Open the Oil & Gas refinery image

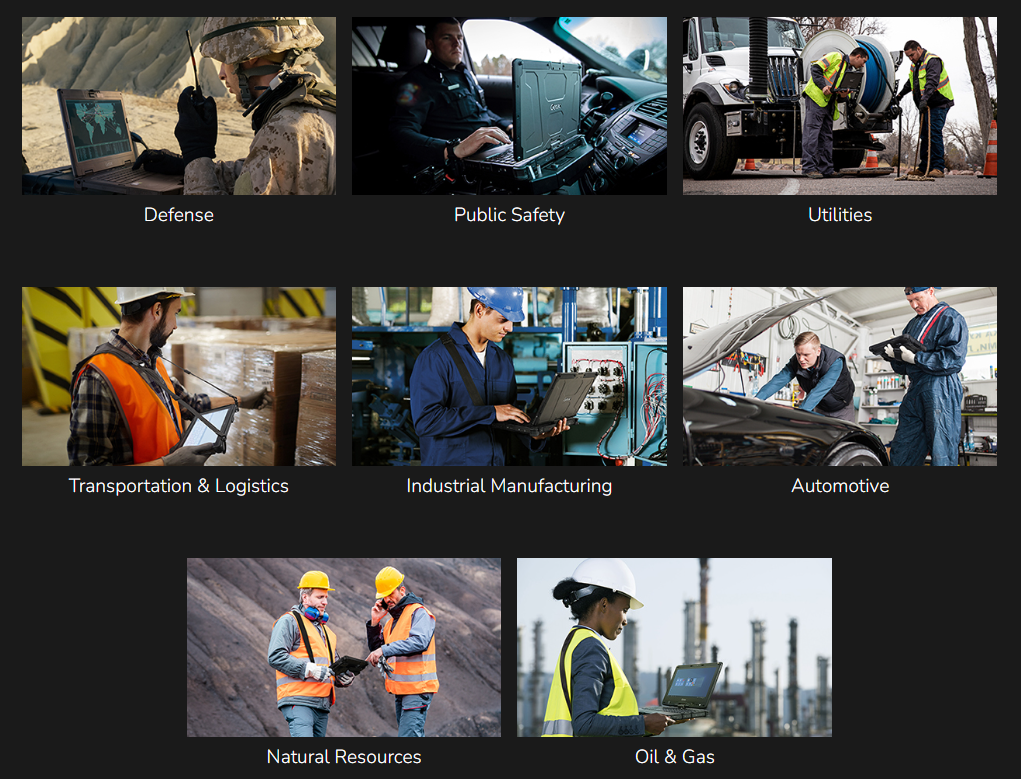pyautogui.click(x=675, y=647)
